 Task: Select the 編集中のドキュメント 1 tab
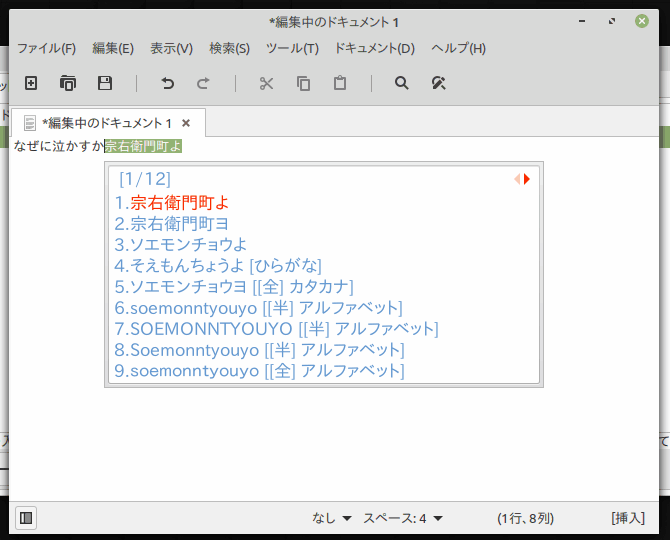[x=108, y=123]
